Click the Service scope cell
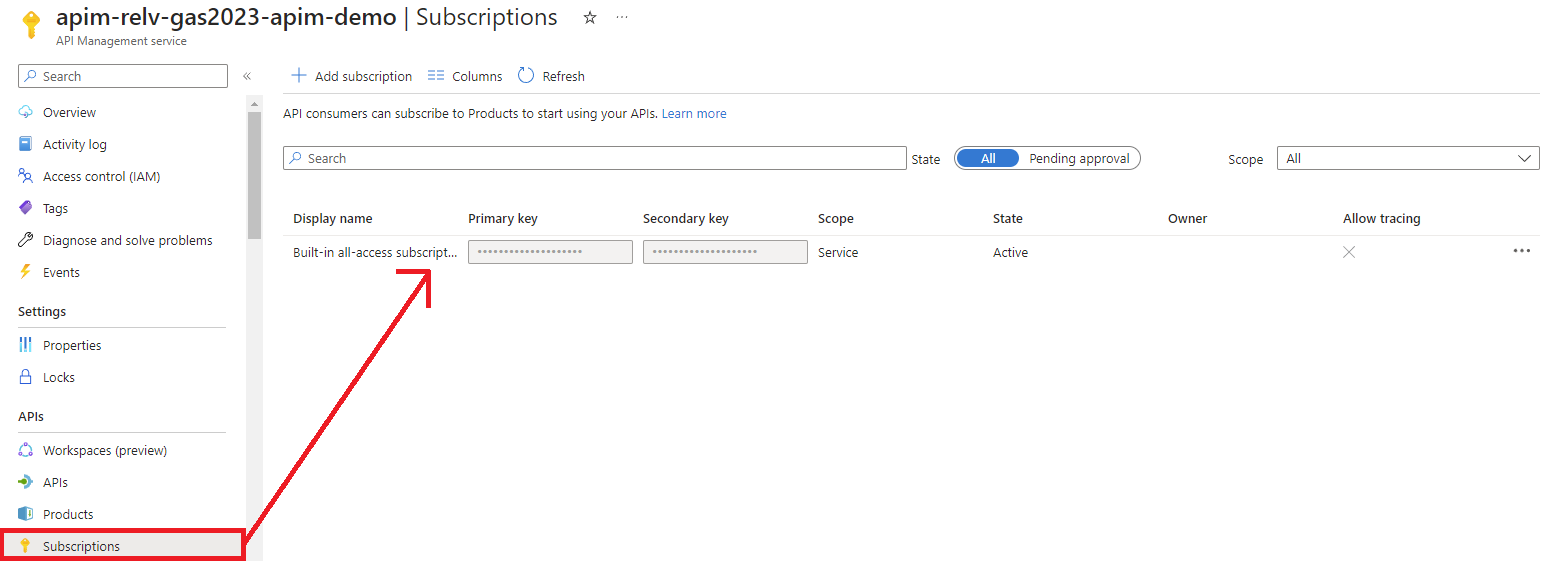 [838, 252]
